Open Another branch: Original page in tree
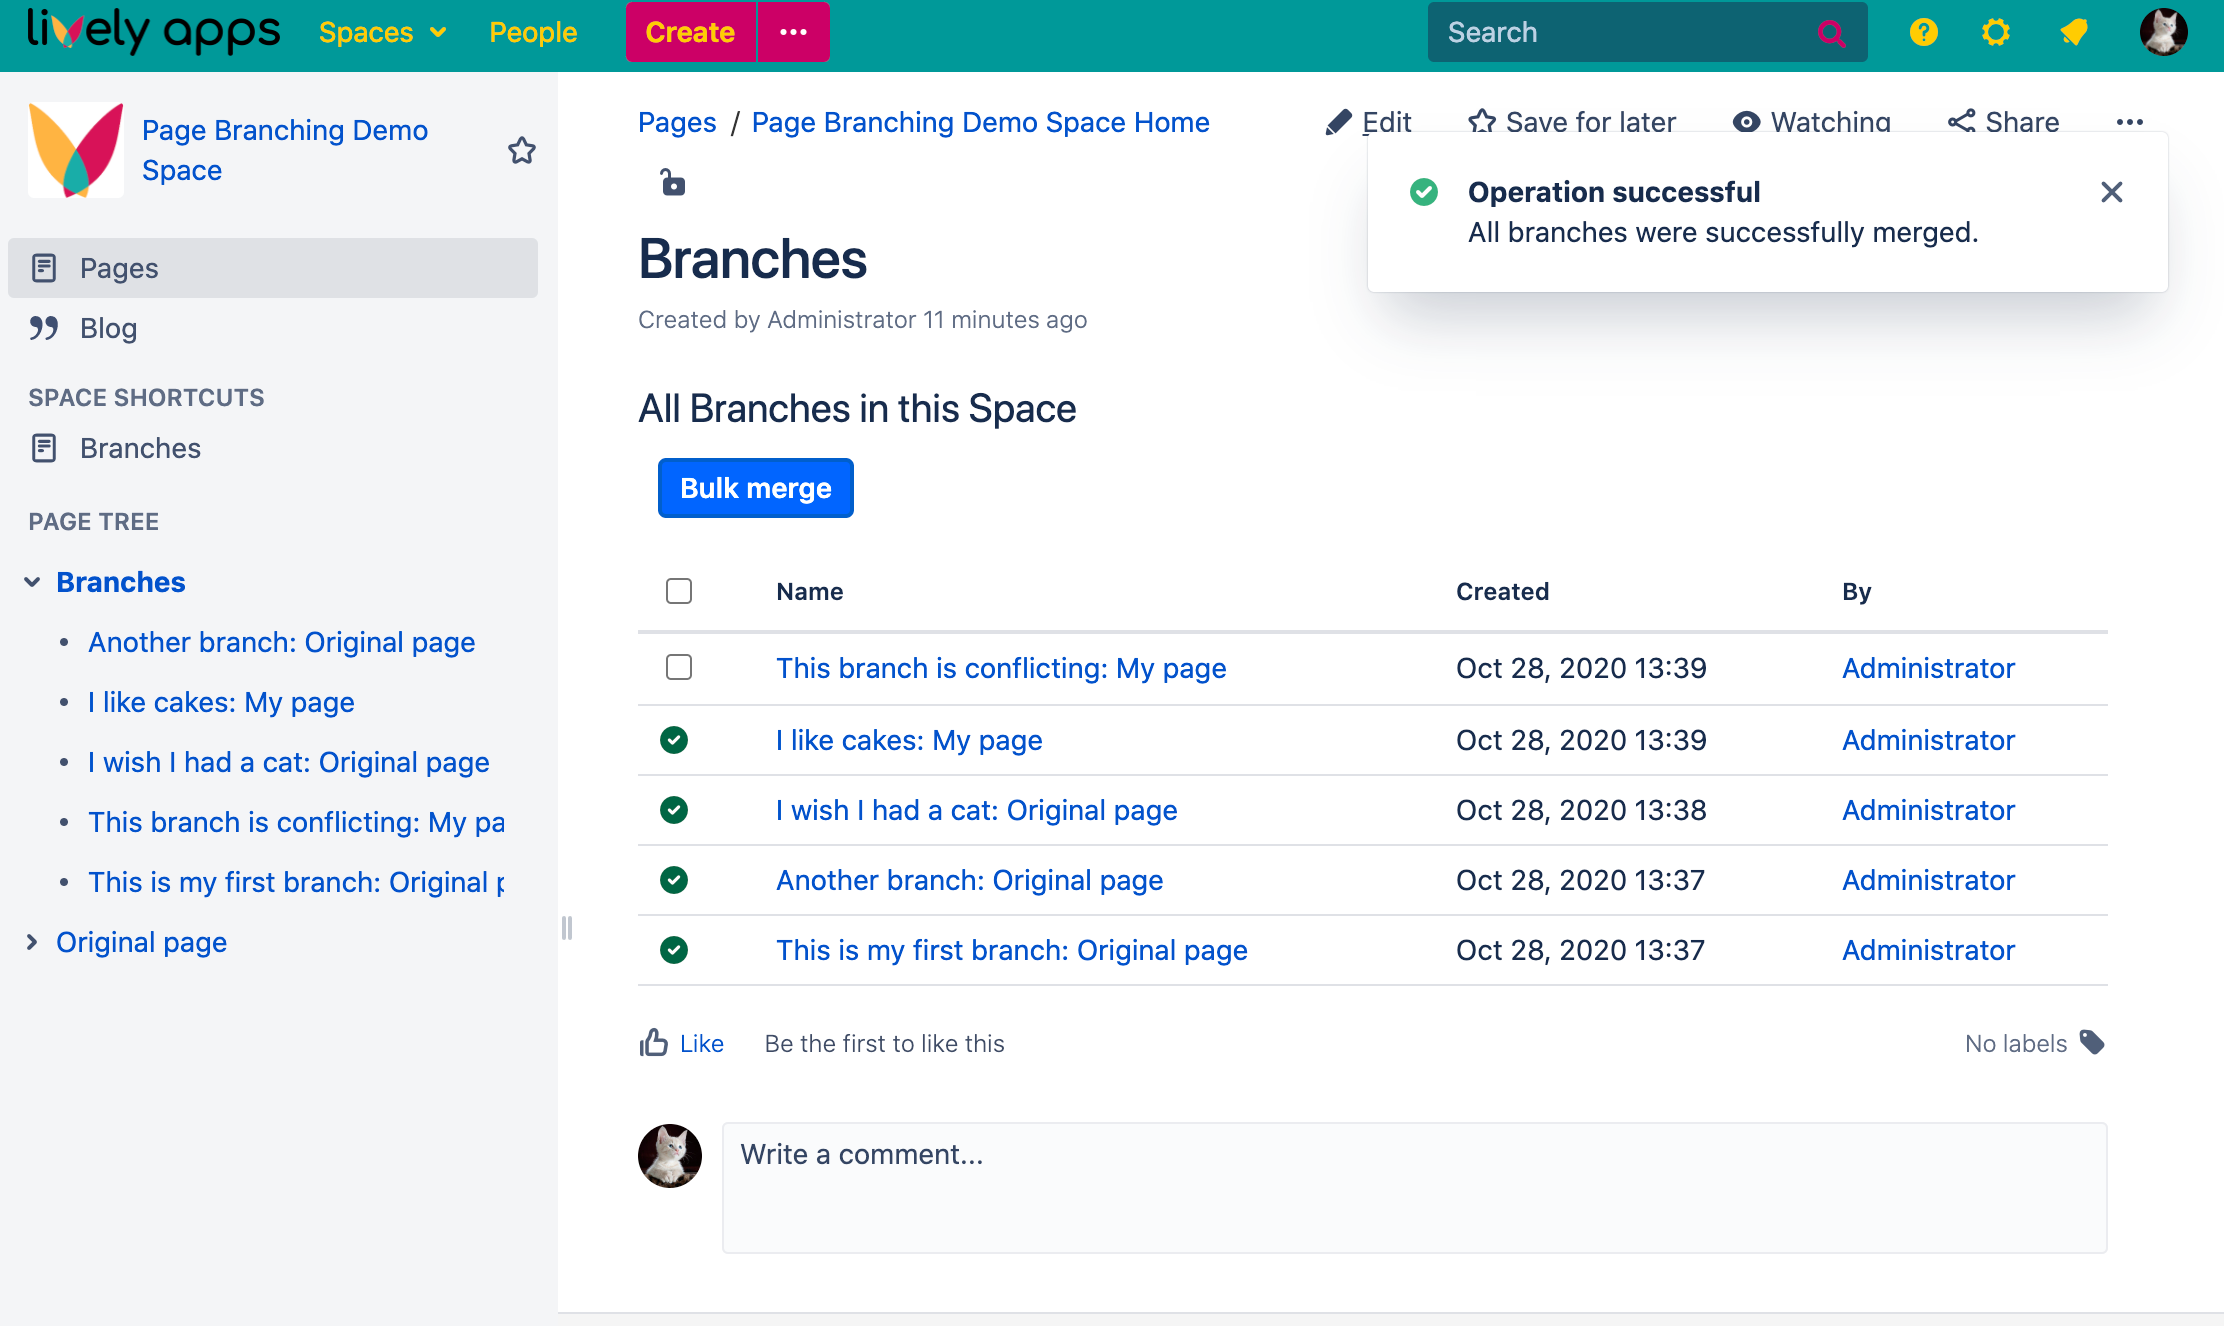The image size is (2224, 1326). [281, 642]
